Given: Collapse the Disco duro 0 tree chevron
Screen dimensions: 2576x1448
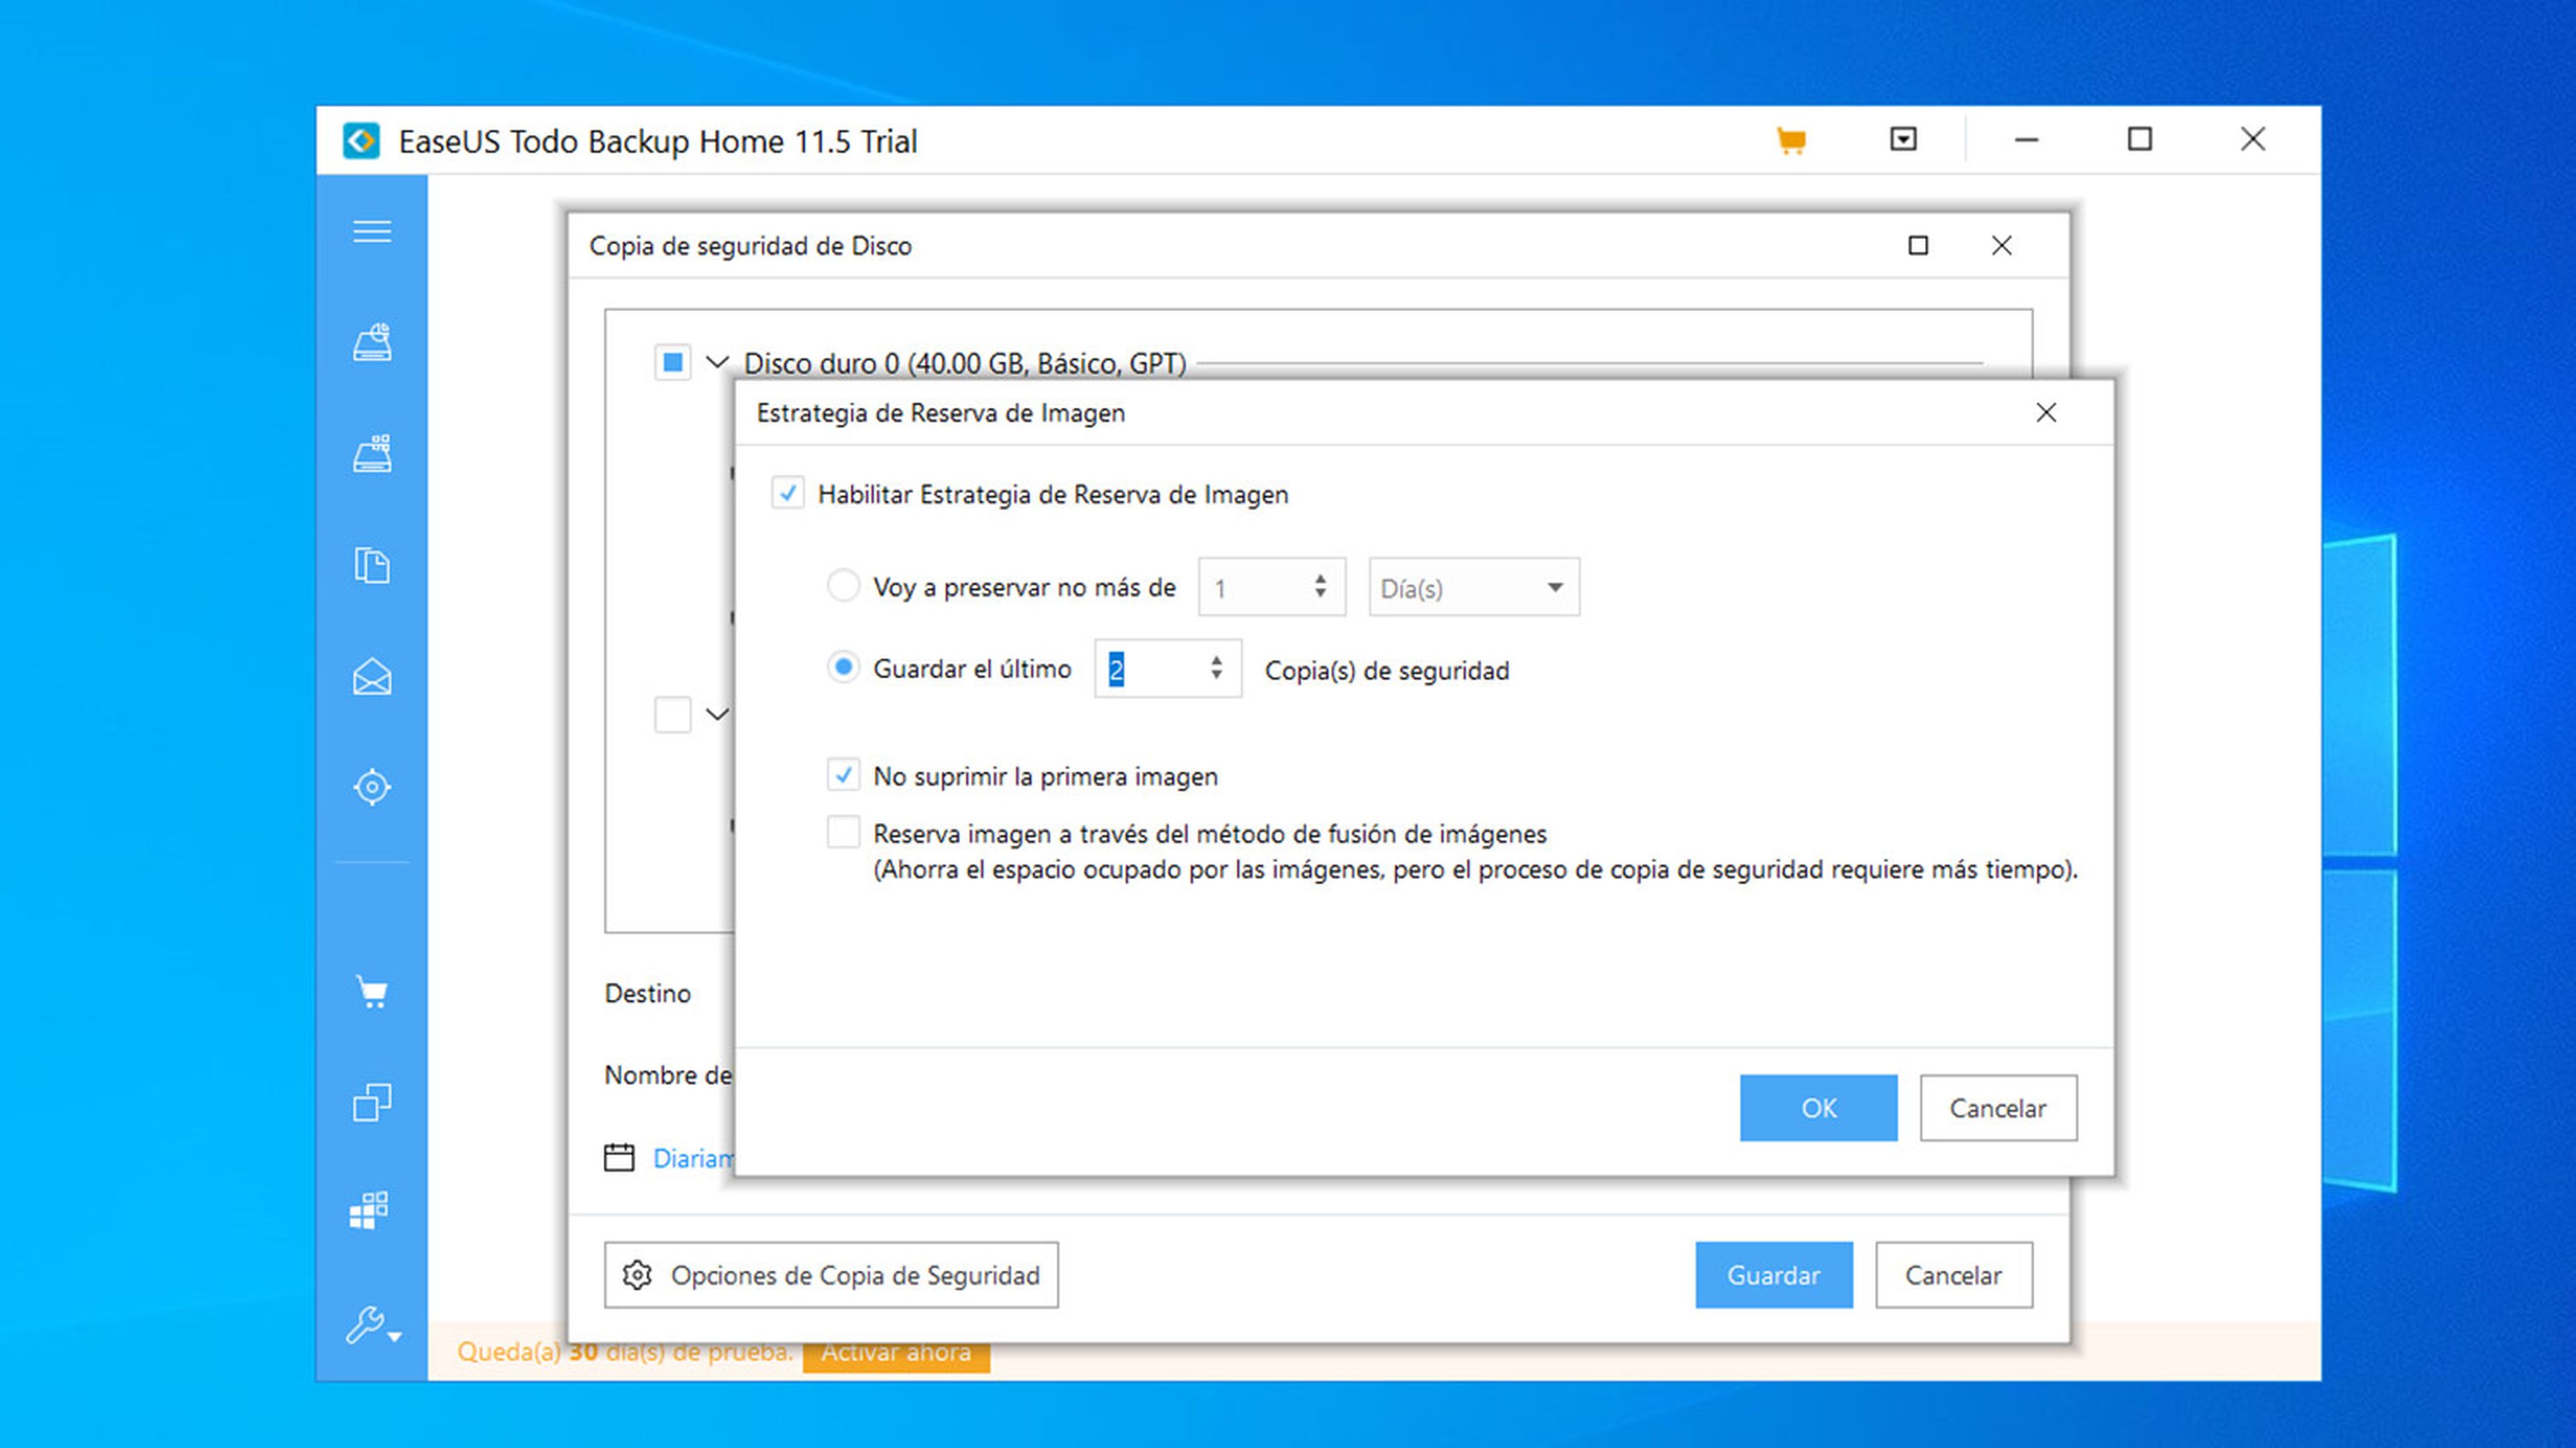Looking at the screenshot, I should 717,362.
